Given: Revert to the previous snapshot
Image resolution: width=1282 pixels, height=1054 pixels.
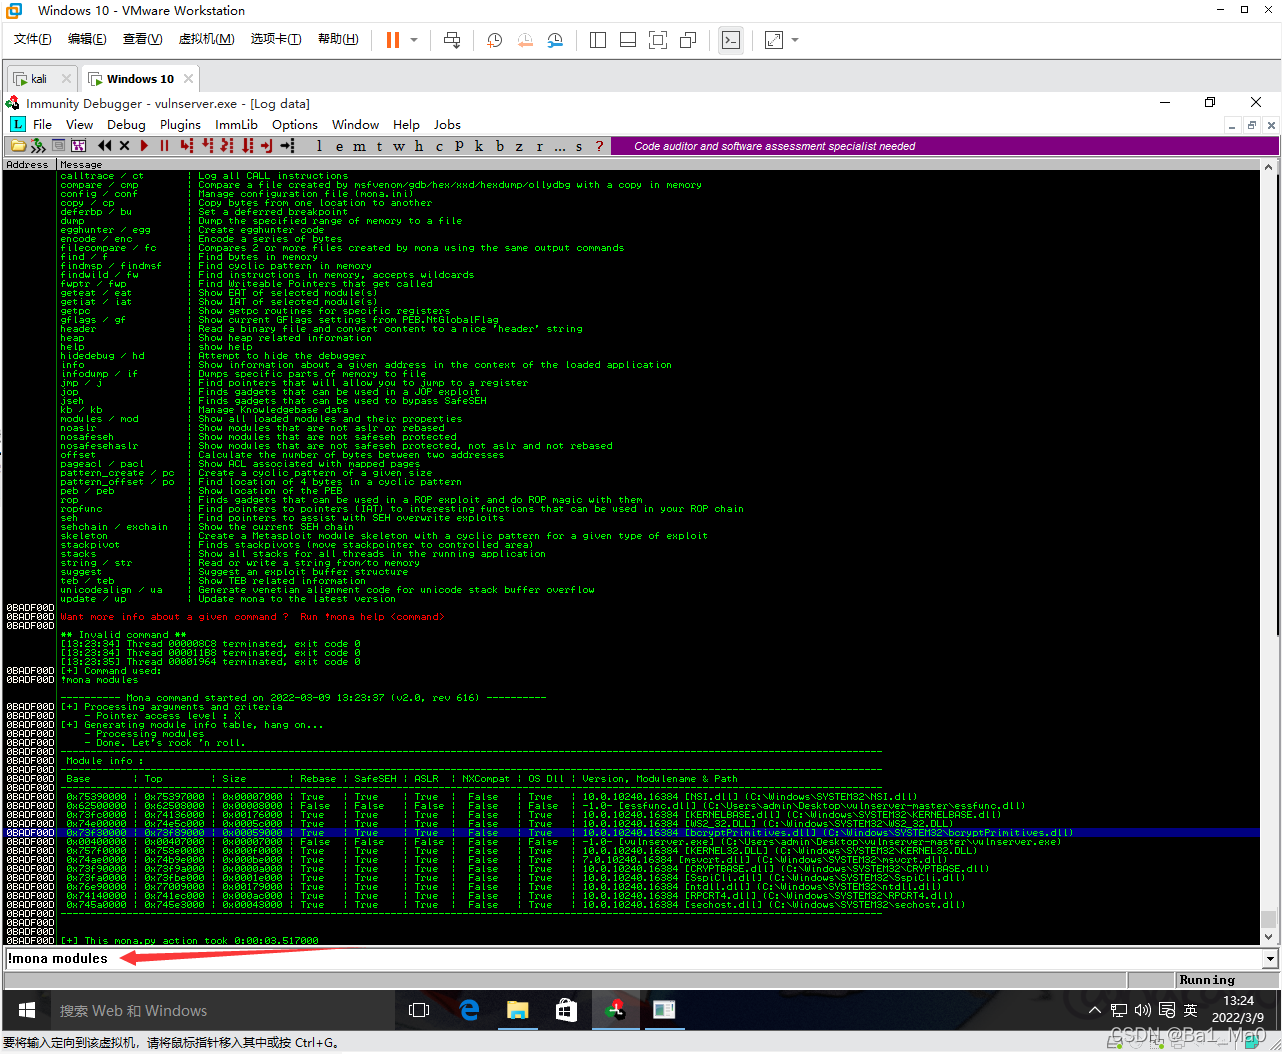Looking at the screenshot, I should point(525,40).
